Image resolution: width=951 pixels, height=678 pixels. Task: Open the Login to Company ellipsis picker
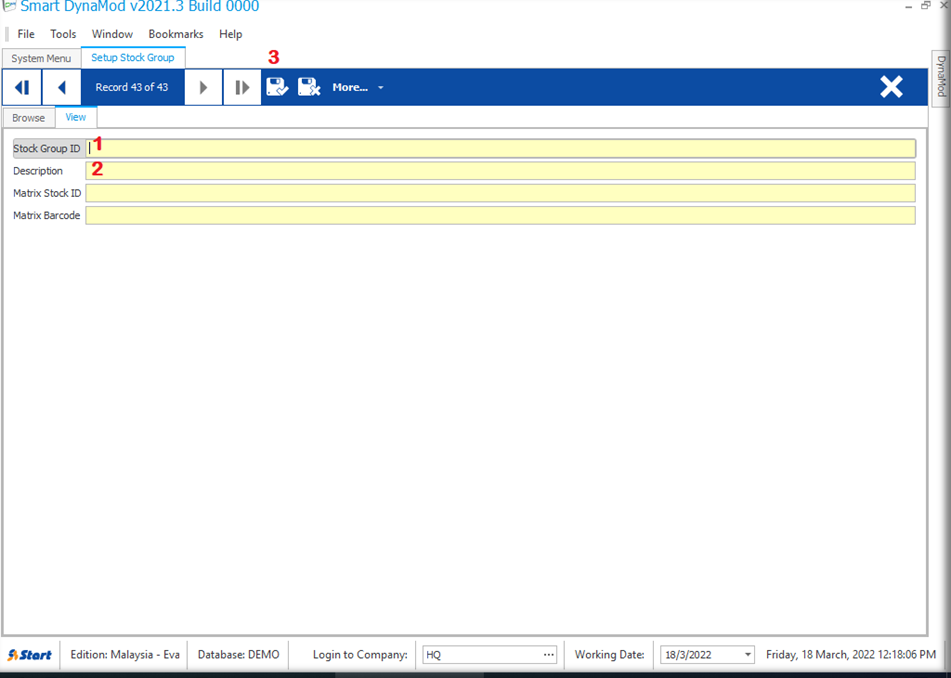(548, 655)
